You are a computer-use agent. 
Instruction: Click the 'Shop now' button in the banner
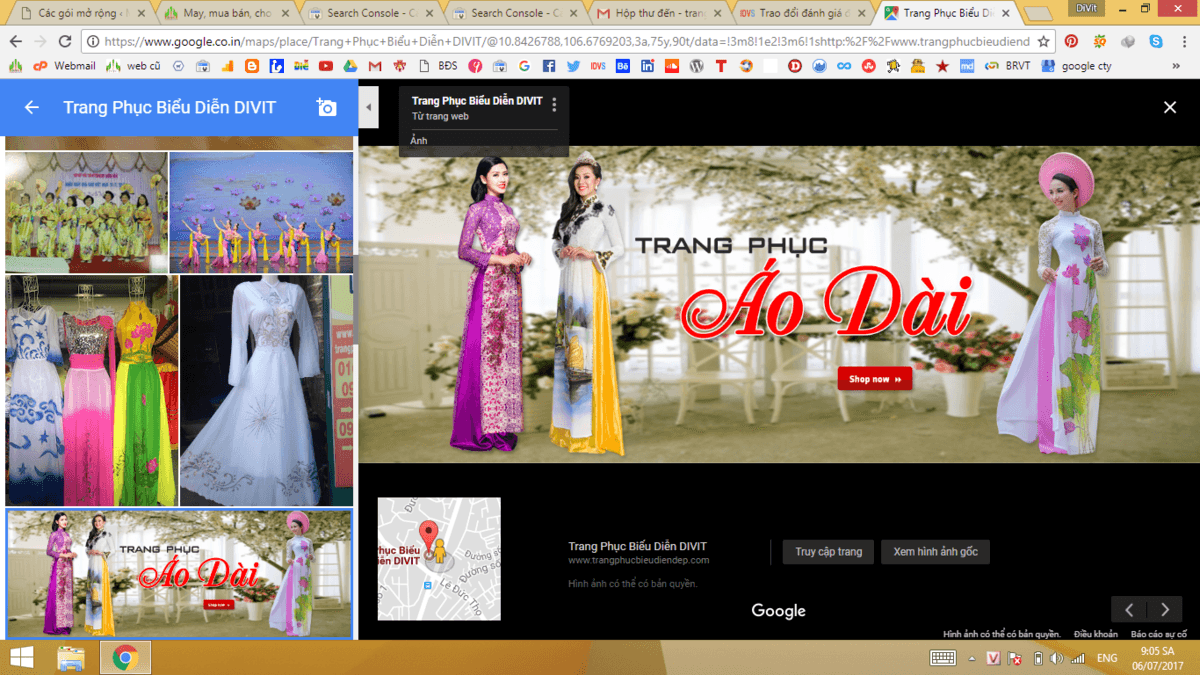[x=875, y=379]
